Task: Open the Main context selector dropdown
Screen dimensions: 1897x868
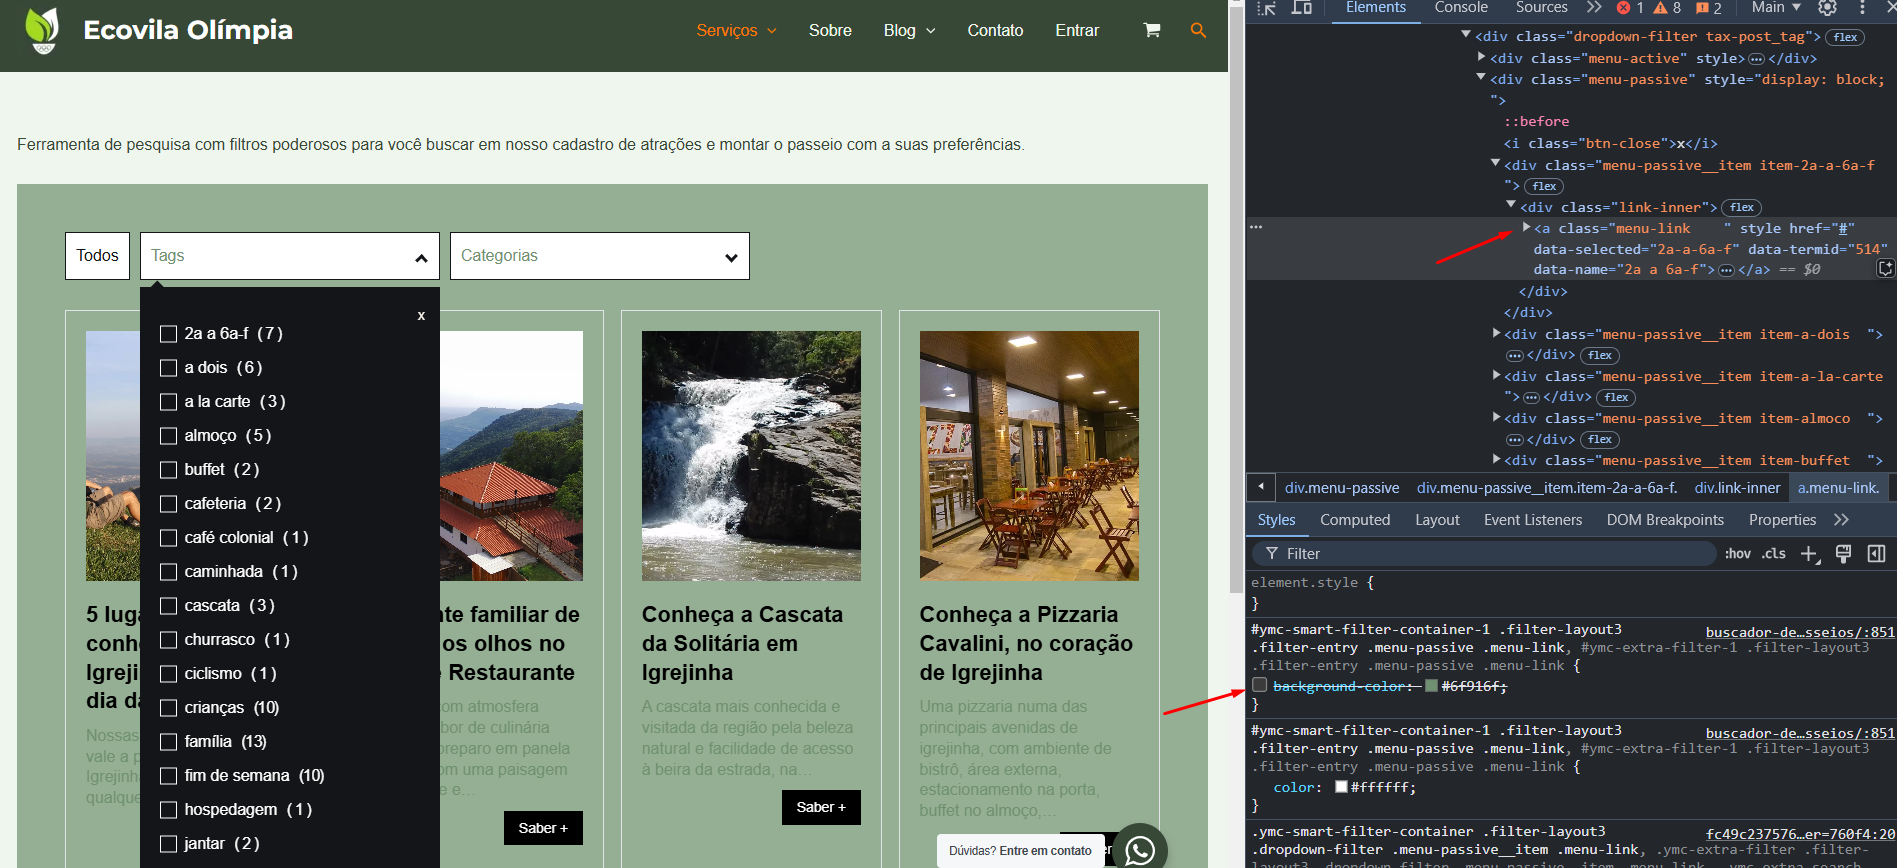Action: [1776, 8]
